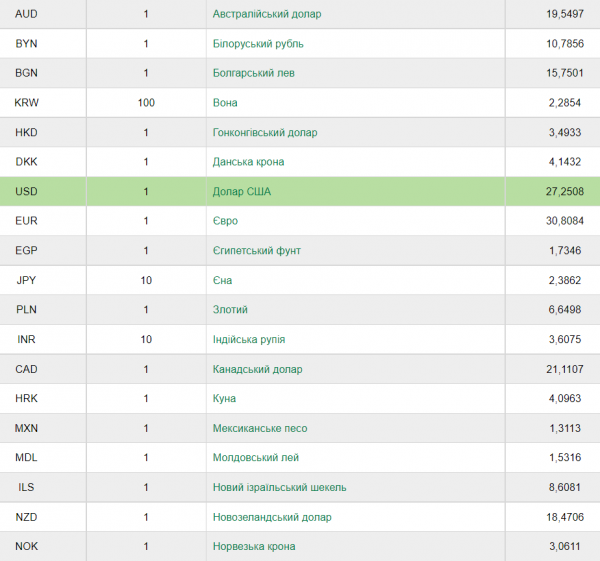Screen dimensions: 600x561
Task: Open the Вона currency link
Action: click(225, 103)
